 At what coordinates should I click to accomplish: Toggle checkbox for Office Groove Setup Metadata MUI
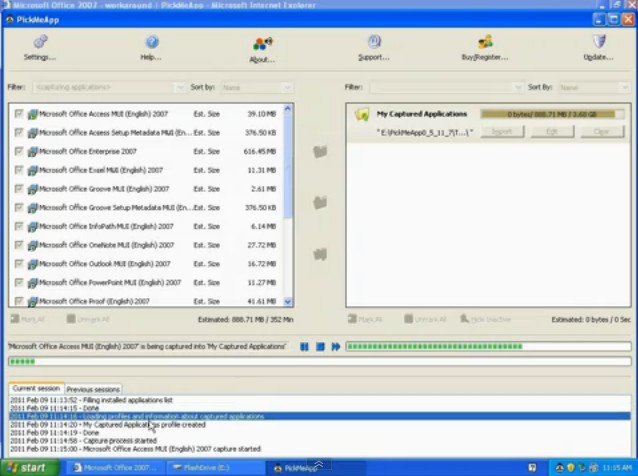[x=19, y=207]
